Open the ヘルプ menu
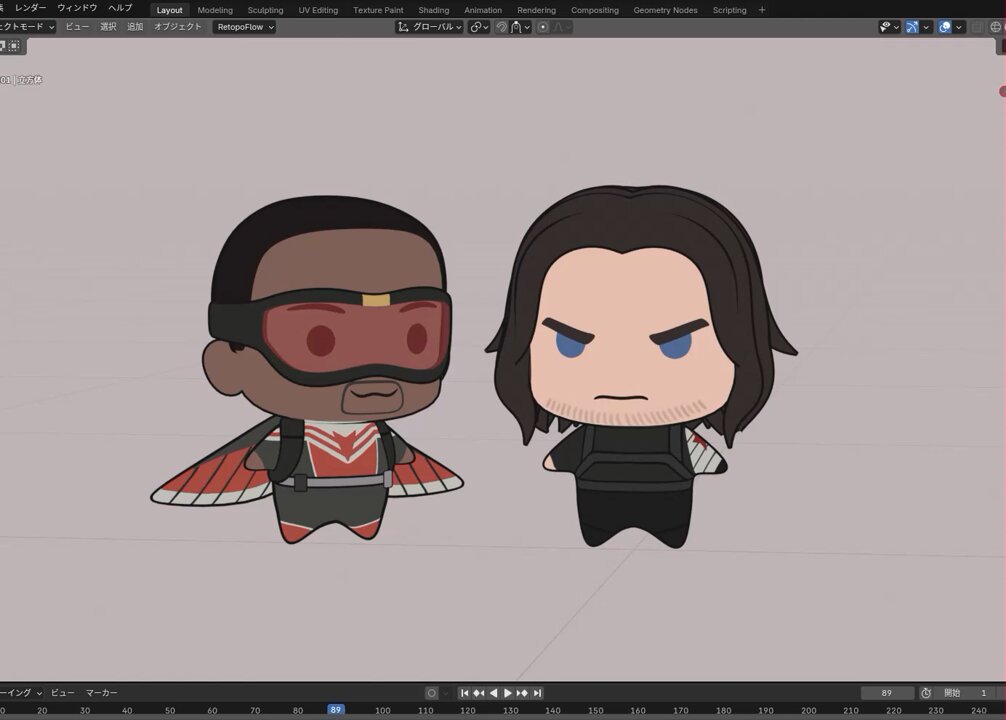The width and height of the screenshot is (1006, 720). pos(120,8)
